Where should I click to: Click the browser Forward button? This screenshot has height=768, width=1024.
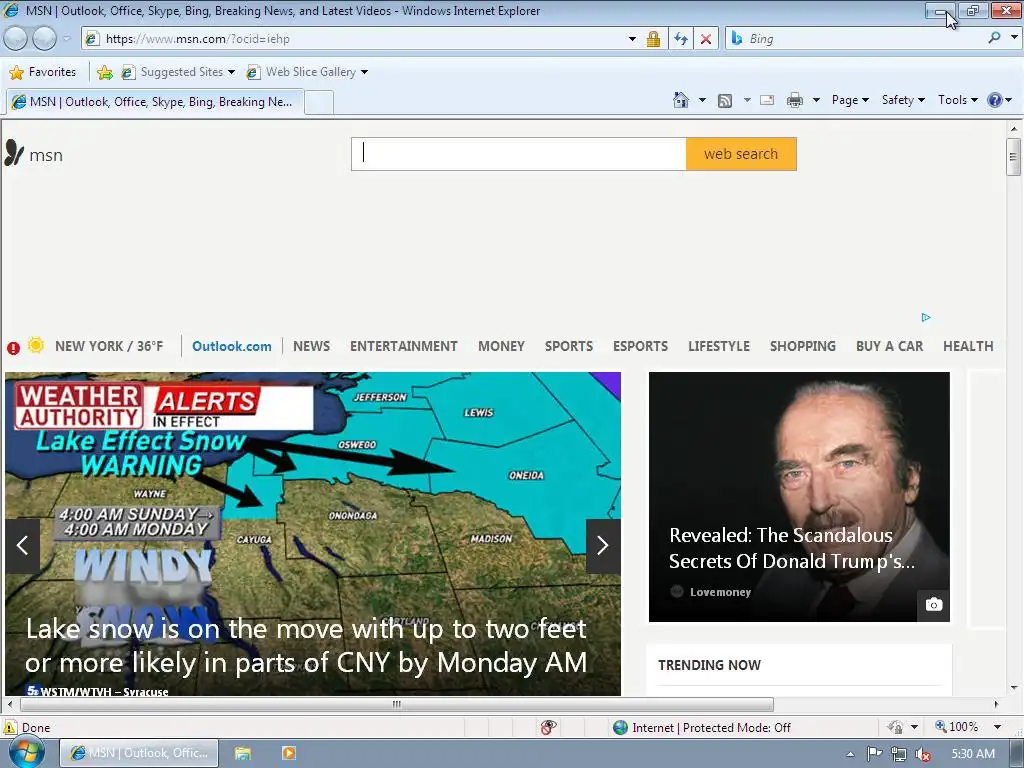(x=44, y=39)
